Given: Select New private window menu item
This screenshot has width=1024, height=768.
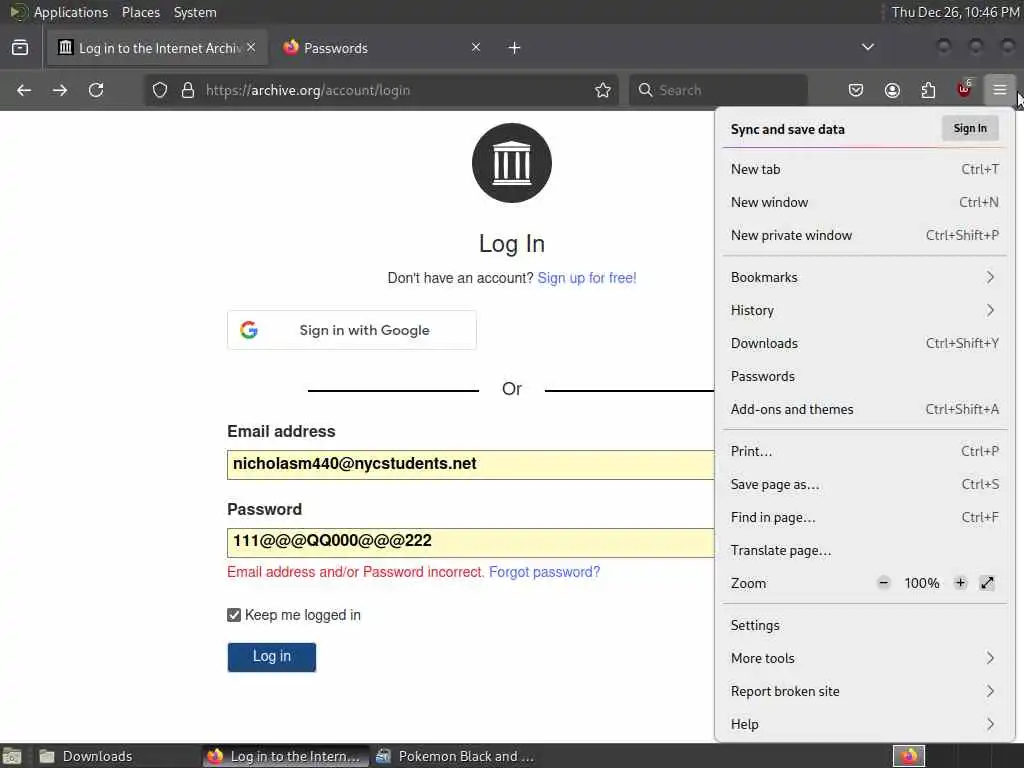Looking at the screenshot, I should pyautogui.click(x=865, y=235).
